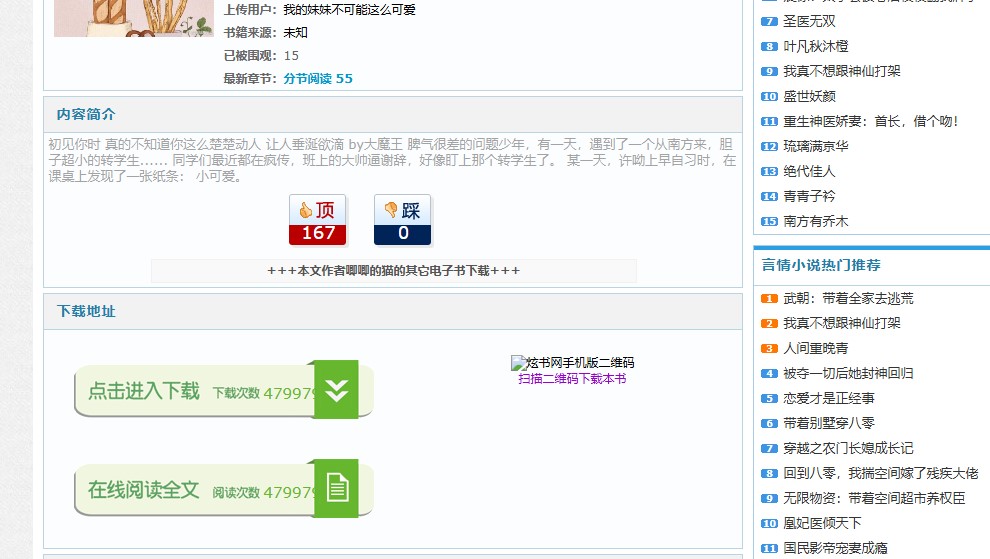
Task: Open recommended novel 武朝：带着全家去逃荒
Action: tap(848, 298)
